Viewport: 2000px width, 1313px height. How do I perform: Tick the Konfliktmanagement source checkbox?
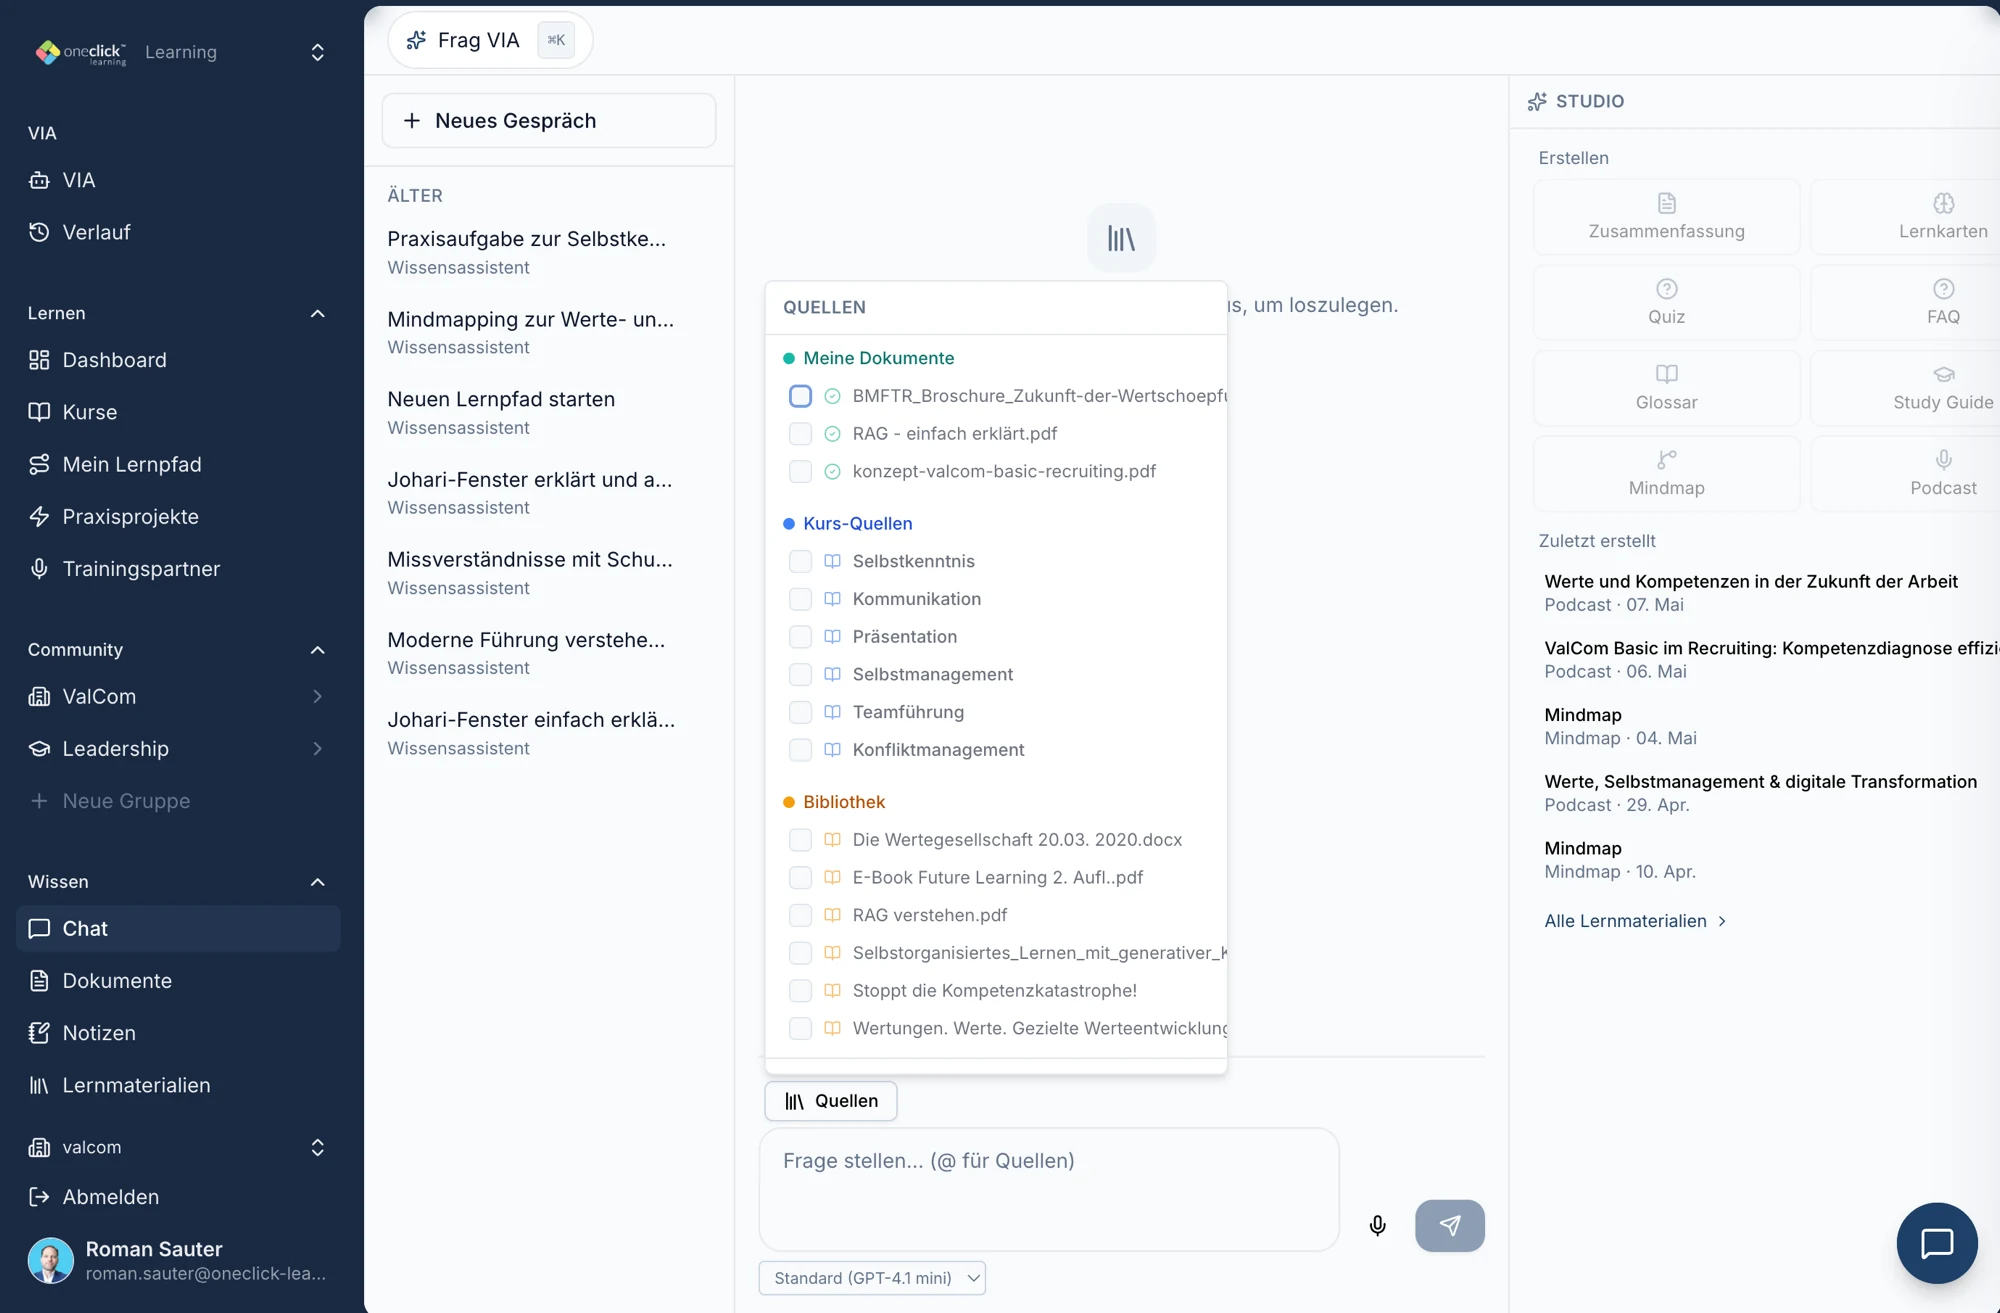tap(800, 750)
